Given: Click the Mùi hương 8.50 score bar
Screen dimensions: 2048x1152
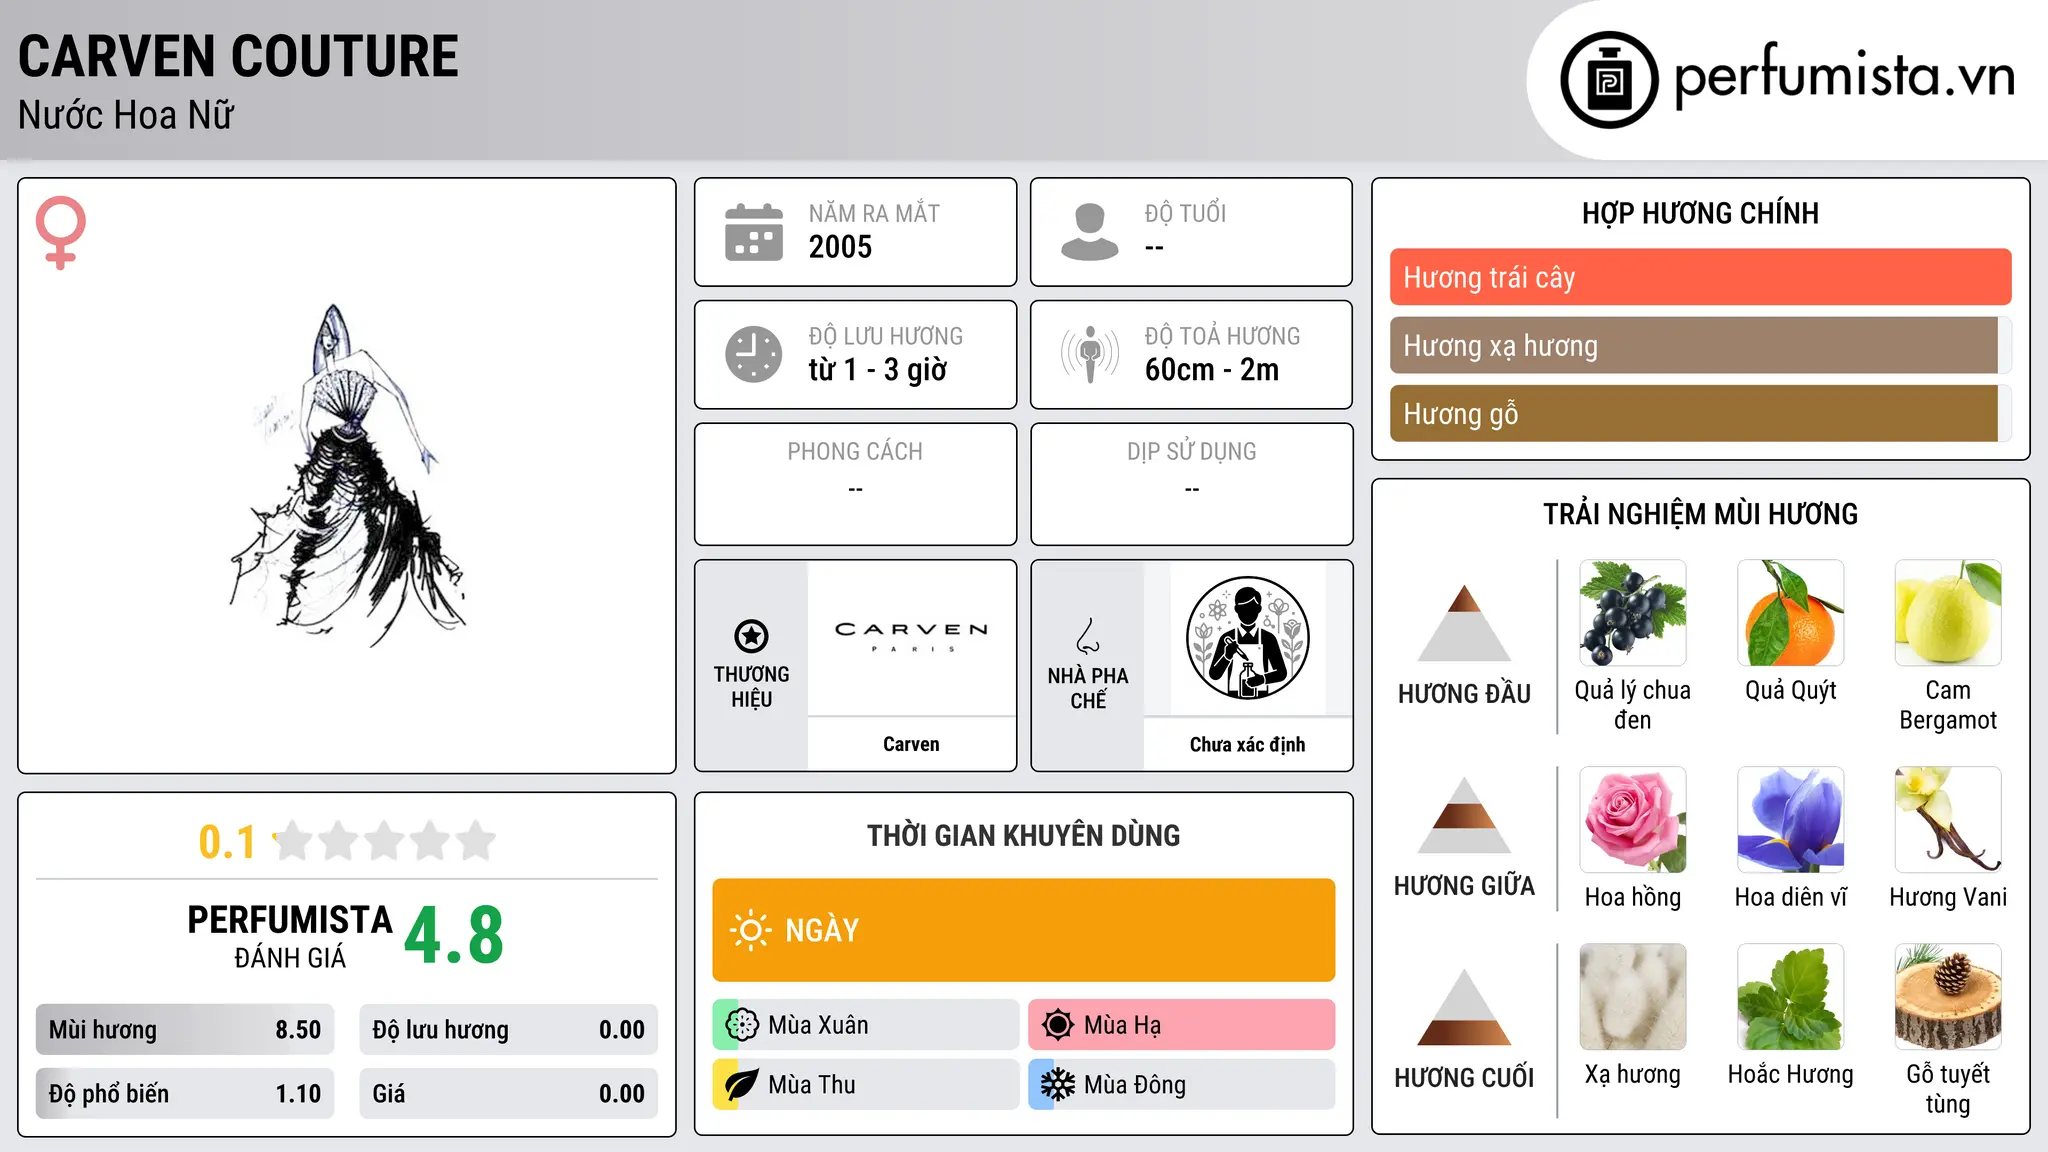Looking at the screenshot, I should (185, 1030).
